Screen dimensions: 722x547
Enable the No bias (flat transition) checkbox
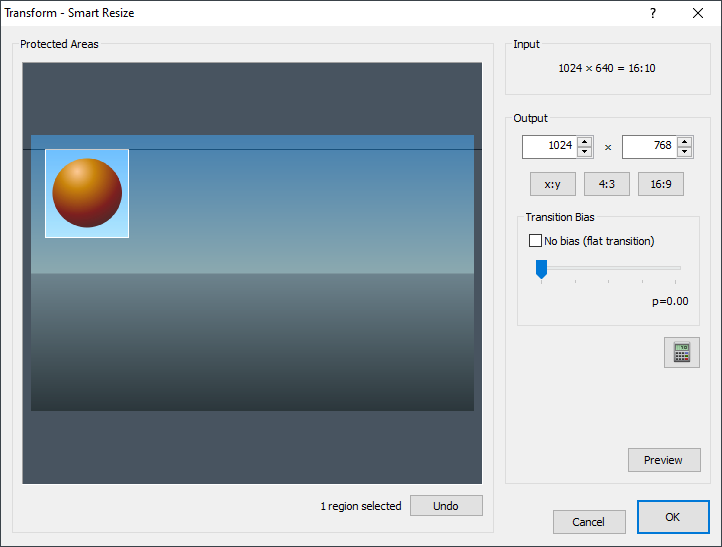coord(535,241)
